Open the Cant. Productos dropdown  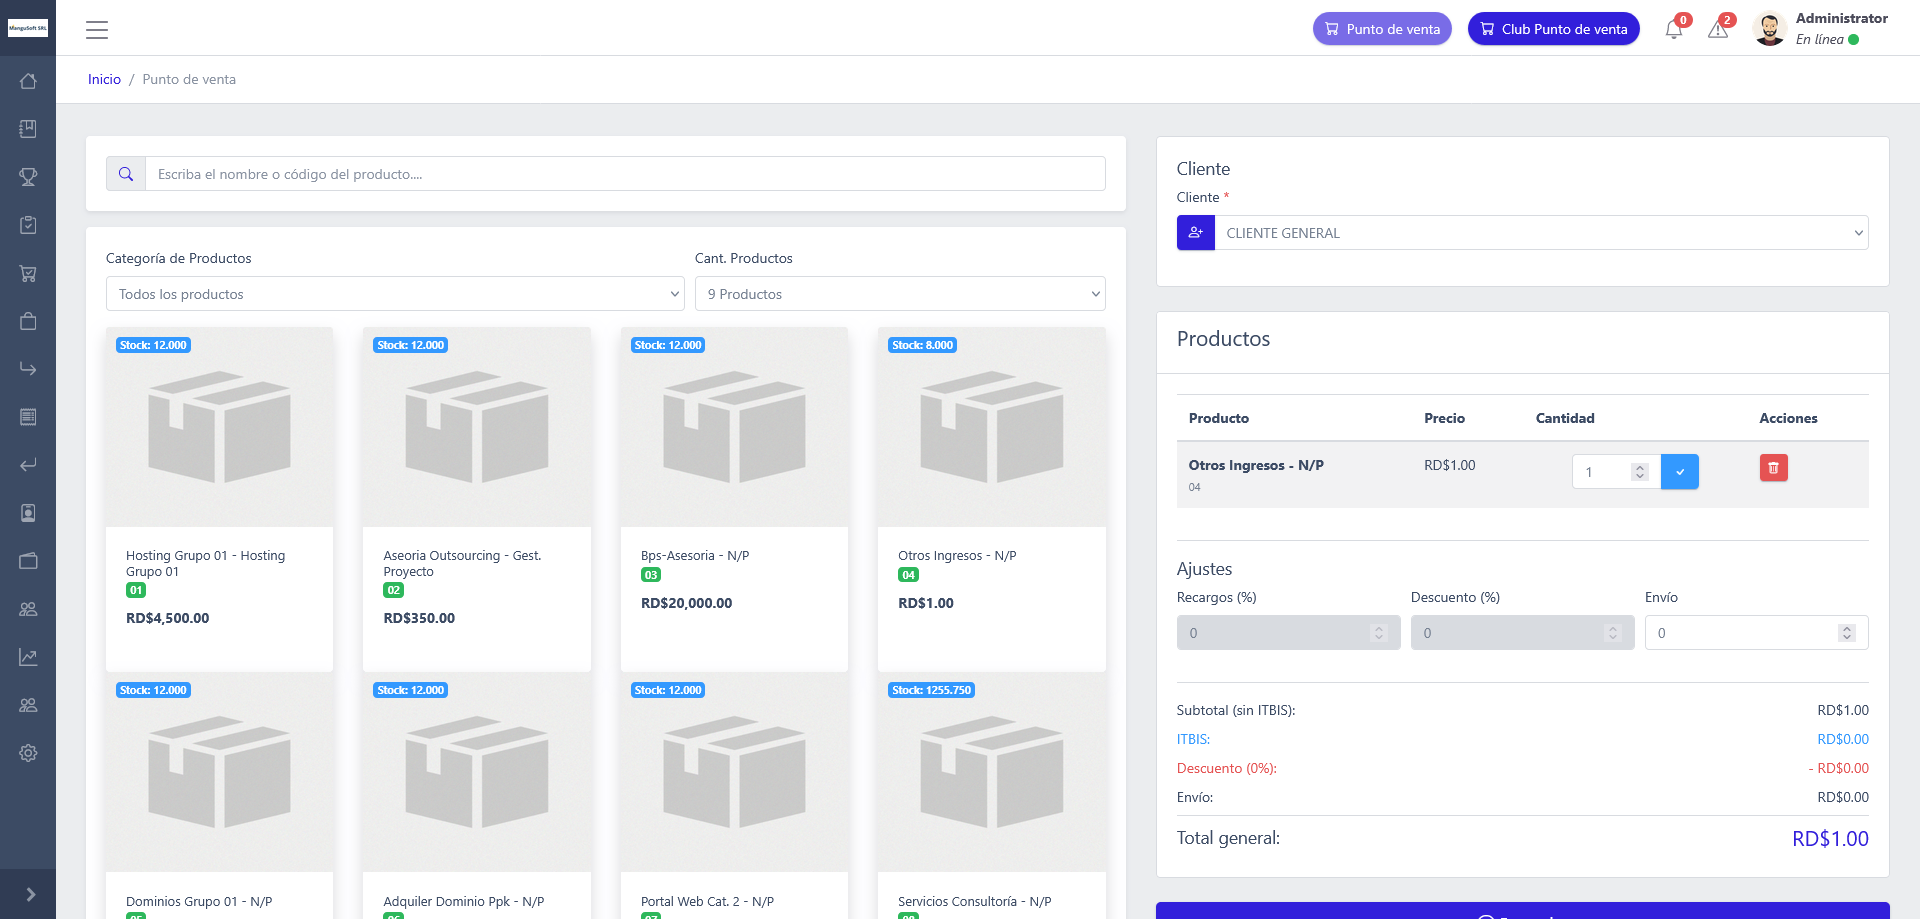point(899,294)
